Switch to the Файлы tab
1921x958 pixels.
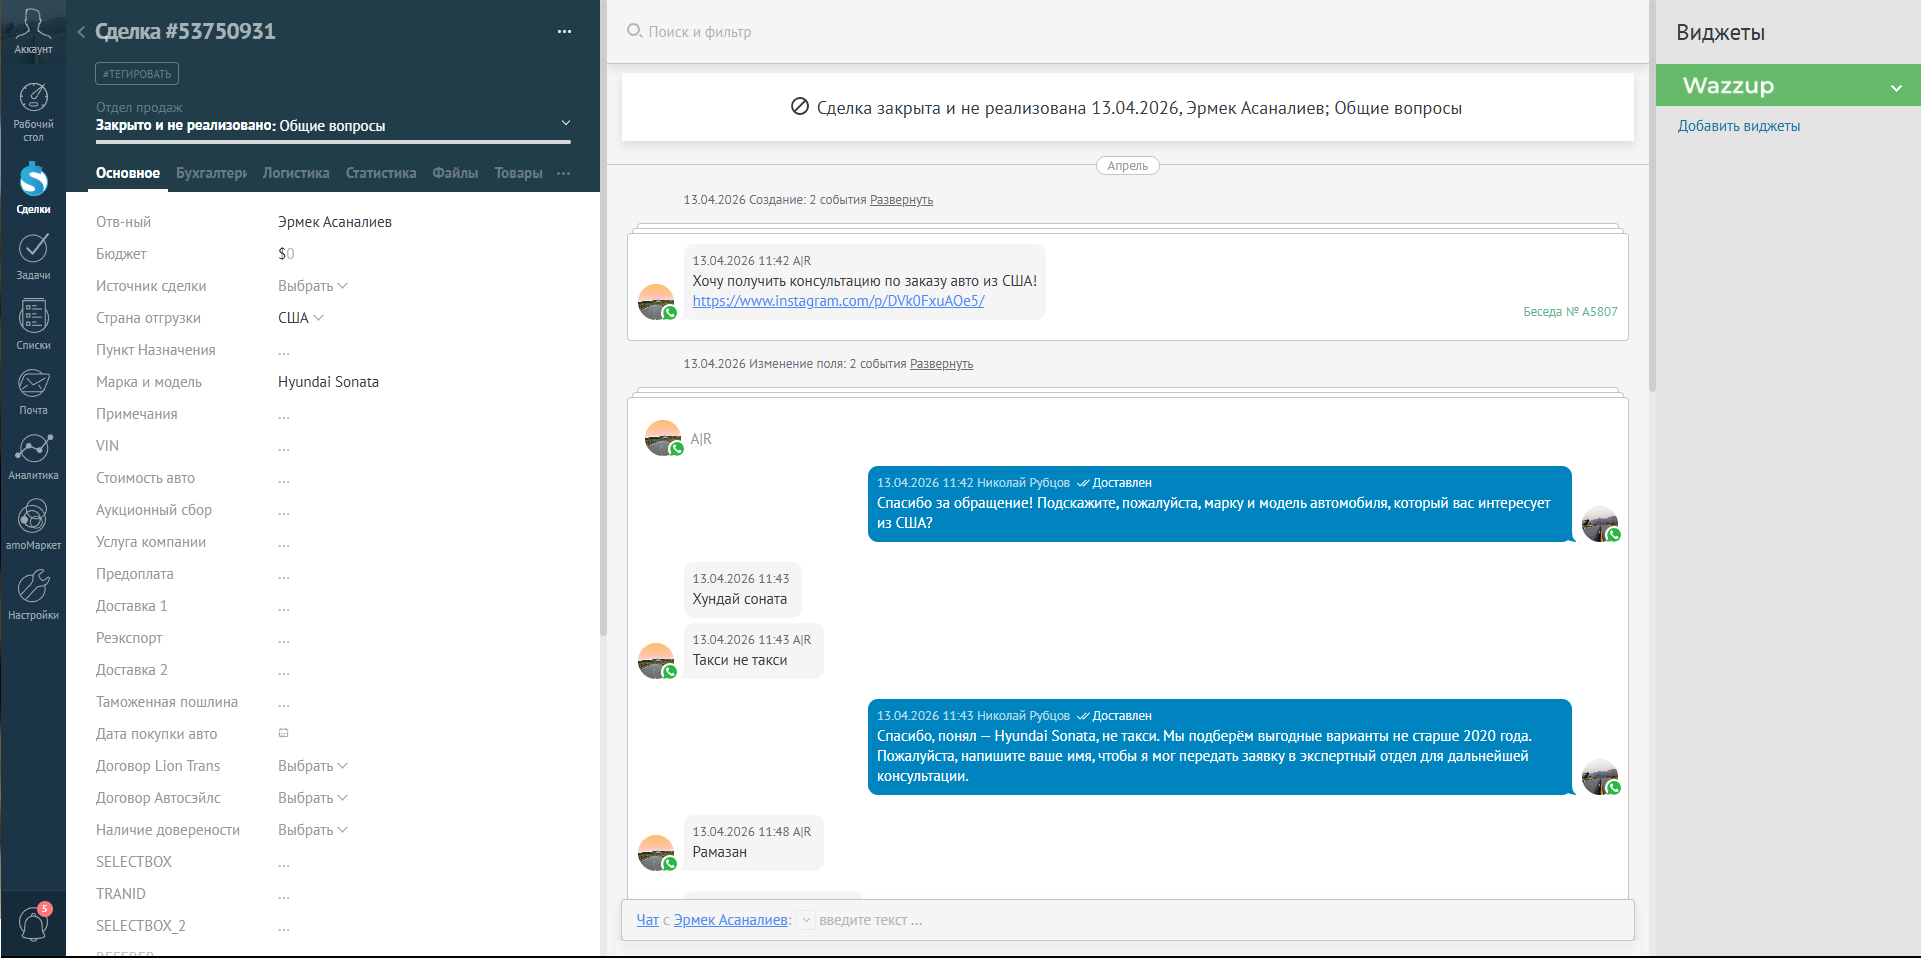tap(455, 173)
